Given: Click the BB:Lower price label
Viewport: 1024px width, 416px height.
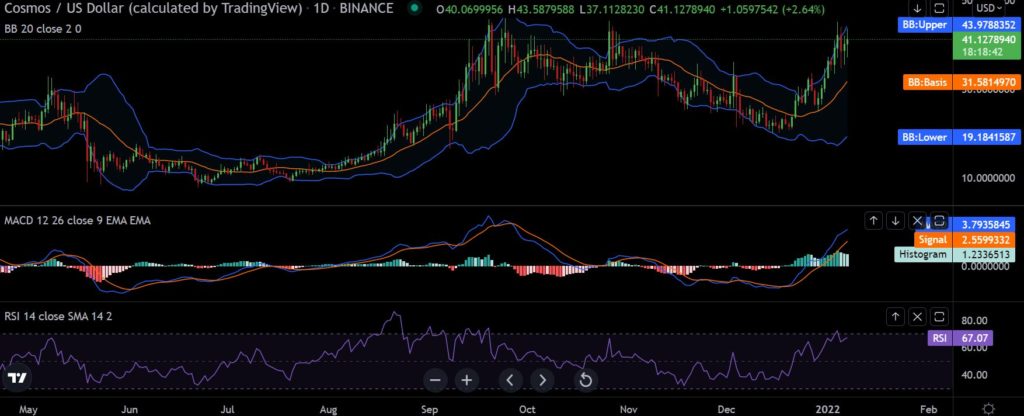Looking at the screenshot, I should point(958,137).
